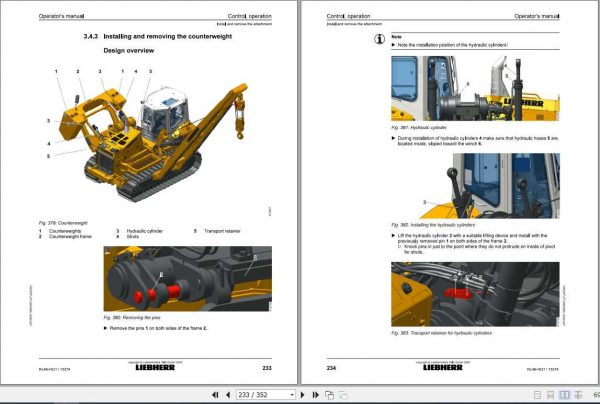Toggle two-page facing layout
Image resolution: width=600 pixels, height=404 pixels.
[x=564, y=395]
